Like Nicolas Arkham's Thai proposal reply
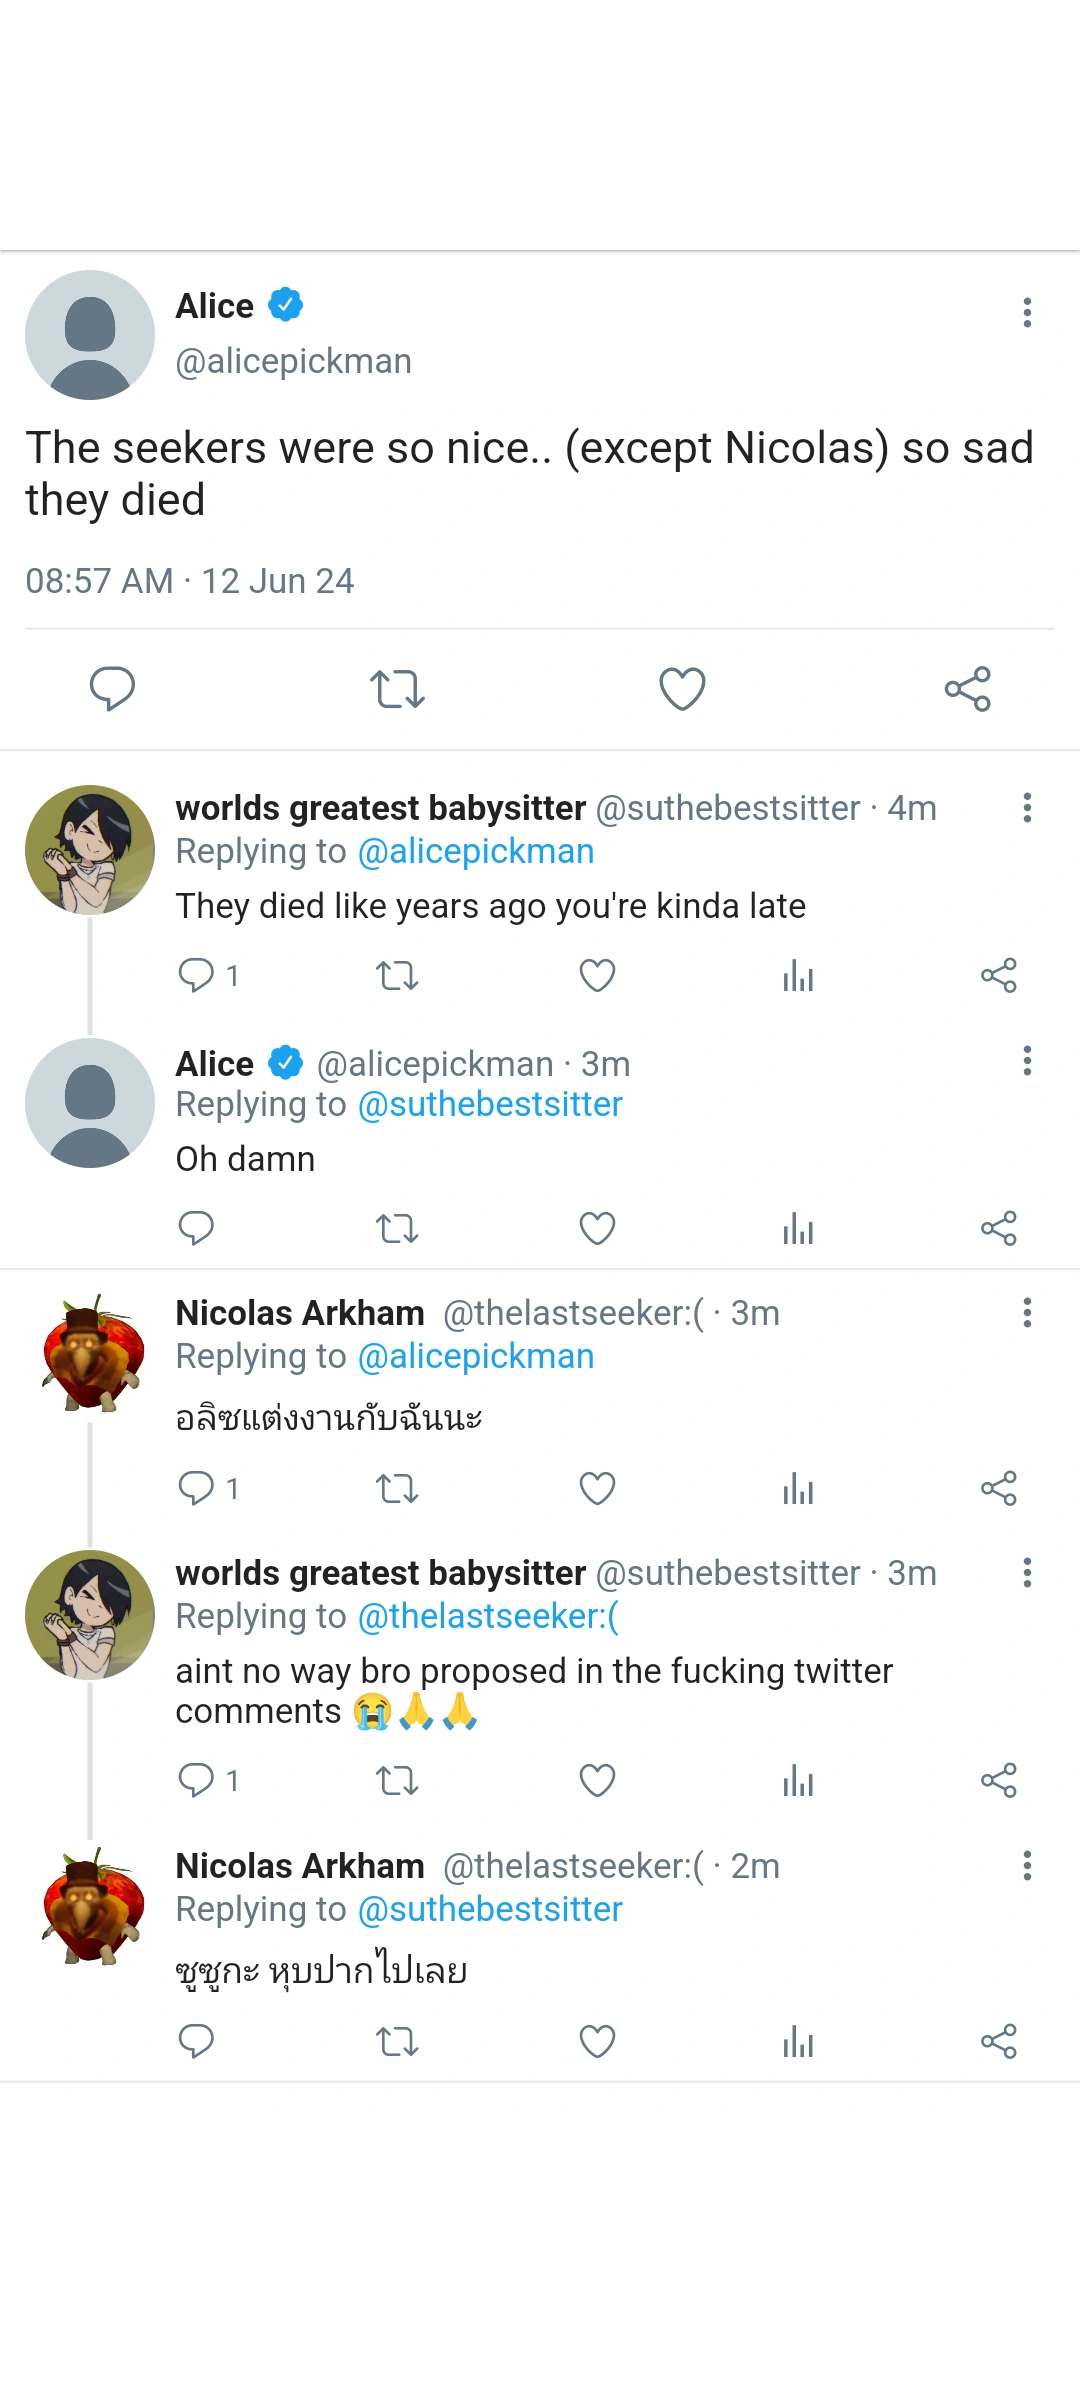Screen dimensions: 1080x2400 596,1488
